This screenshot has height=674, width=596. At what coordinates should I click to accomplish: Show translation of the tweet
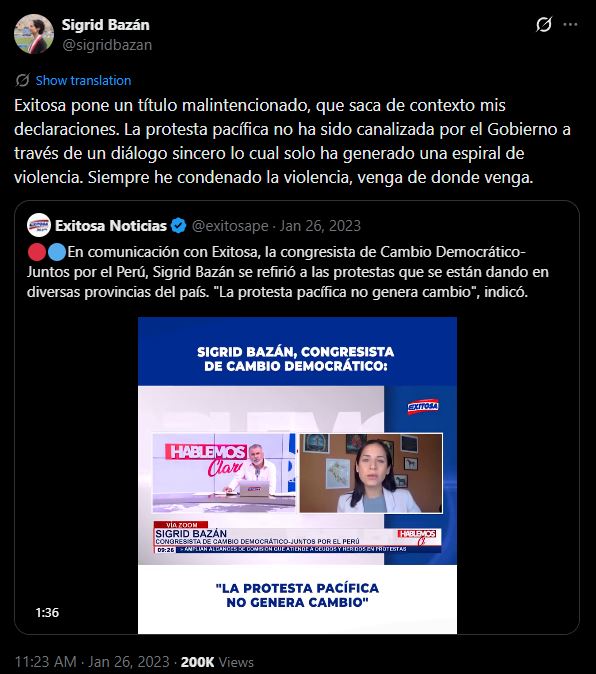pyautogui.click(x=83, y=80)
